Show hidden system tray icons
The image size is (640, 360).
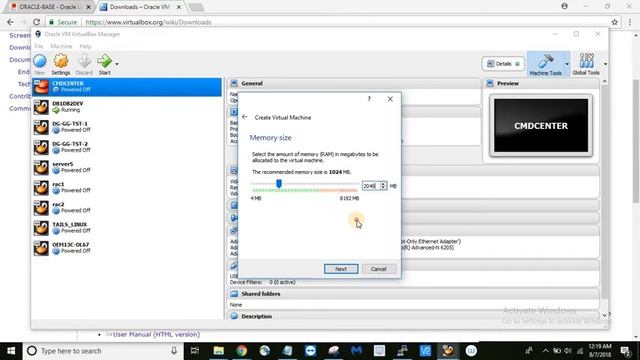[545, 351]
